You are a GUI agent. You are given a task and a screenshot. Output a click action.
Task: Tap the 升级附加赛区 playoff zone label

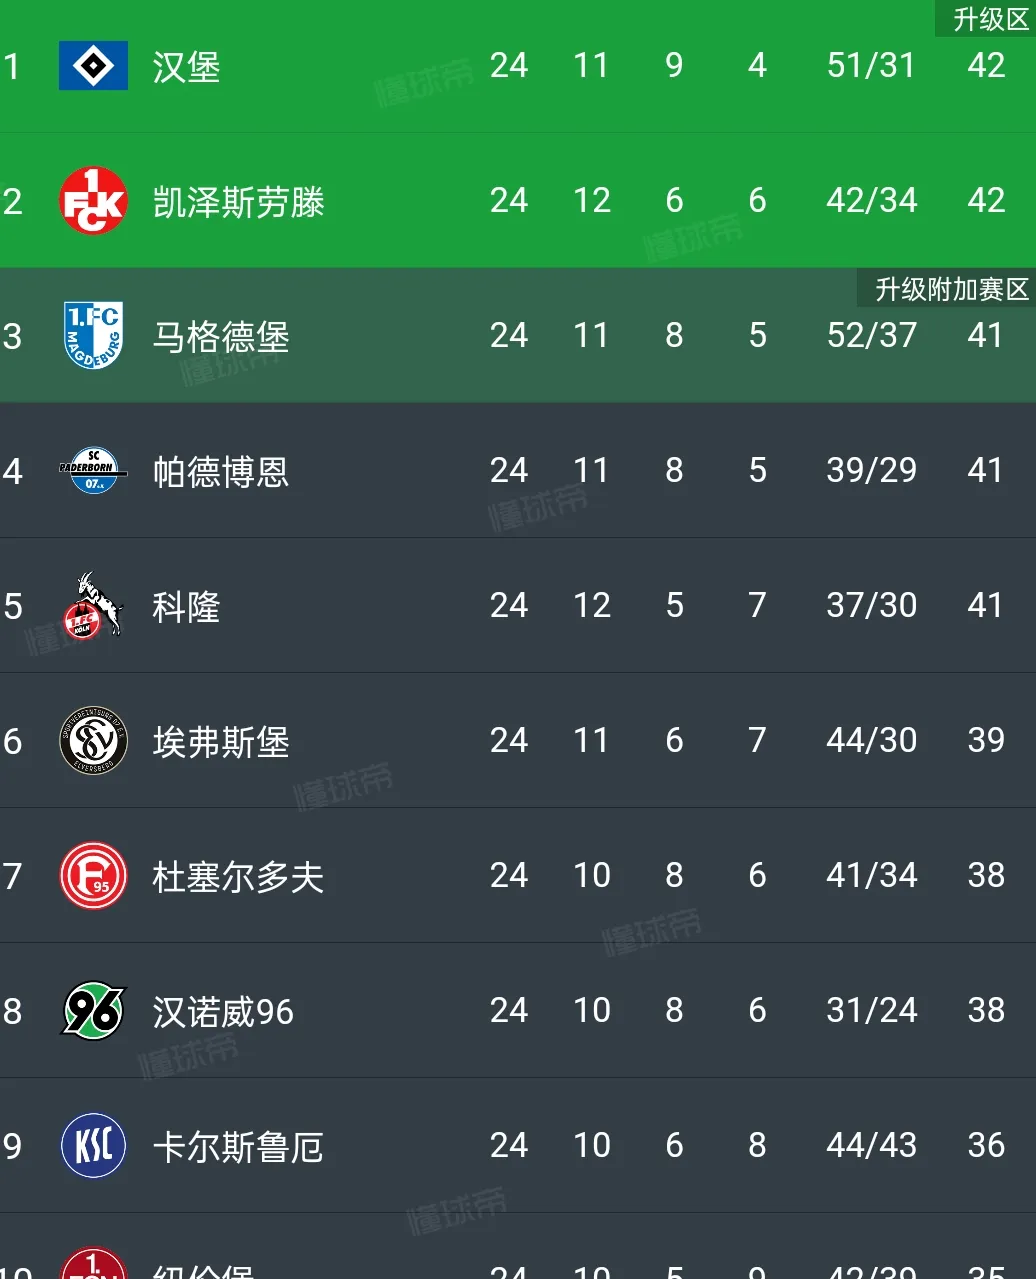pos(951,289)
